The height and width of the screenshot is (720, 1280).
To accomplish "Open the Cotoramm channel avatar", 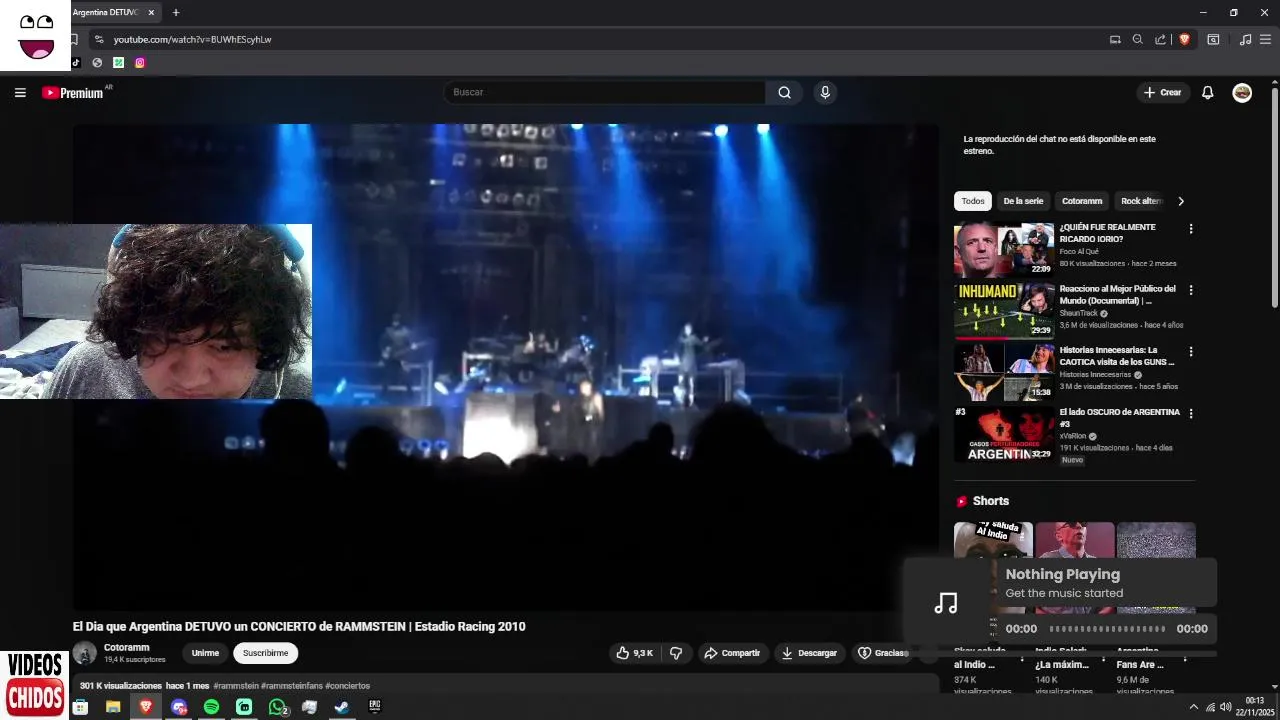I will click(x=85, y=653).
